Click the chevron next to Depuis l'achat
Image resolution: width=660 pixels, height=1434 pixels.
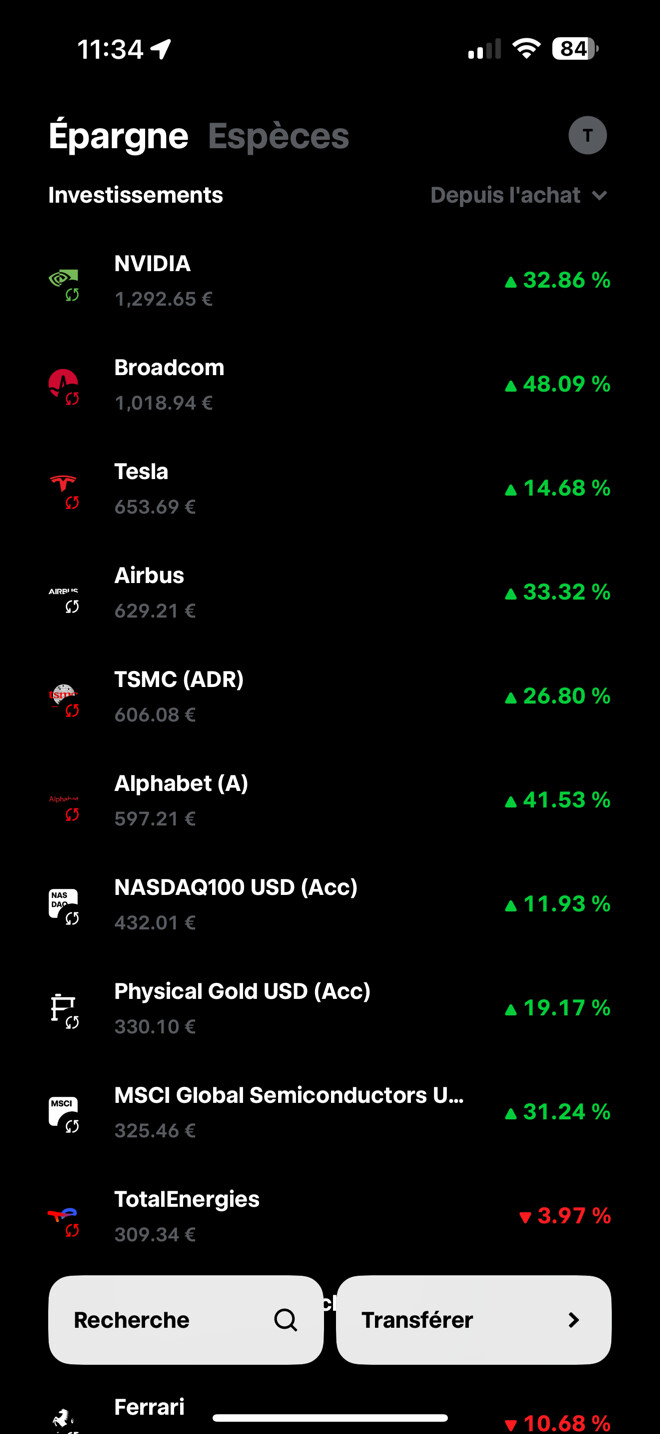pyautogui.click(x=600, y=195)
